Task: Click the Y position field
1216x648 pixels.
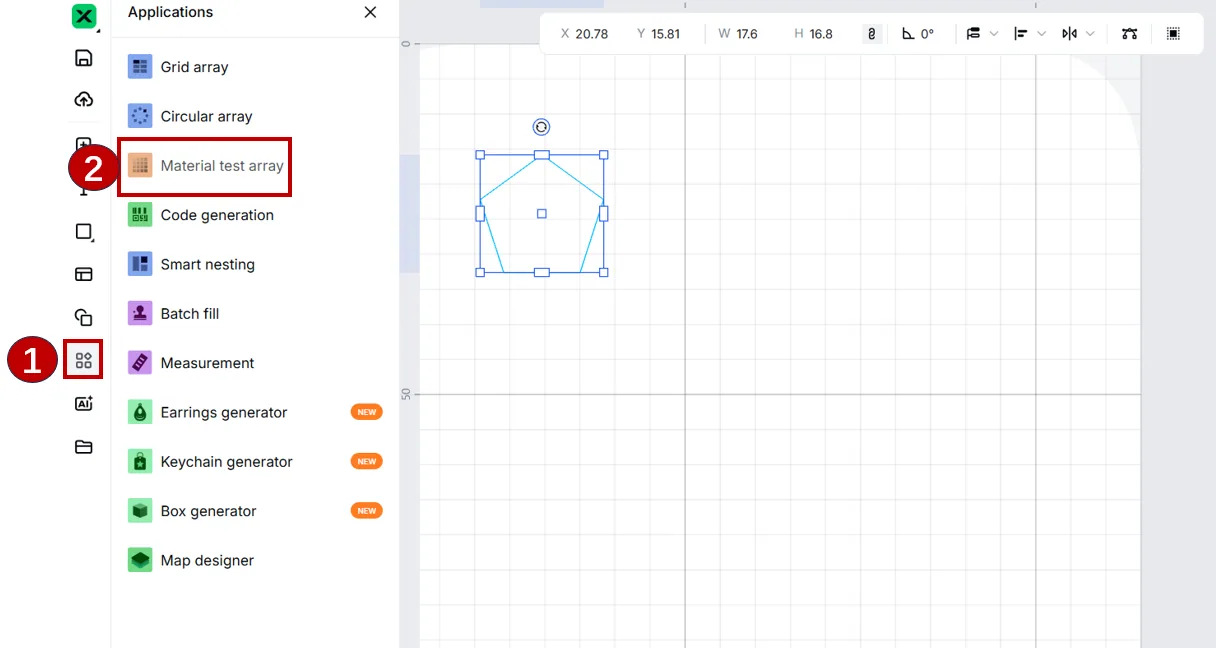Action: (x=660, y=33)
